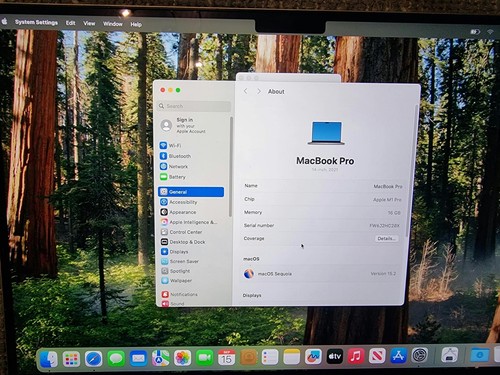
Task: Open Bluetooth settings in sidebar
Action: [176, 156]
